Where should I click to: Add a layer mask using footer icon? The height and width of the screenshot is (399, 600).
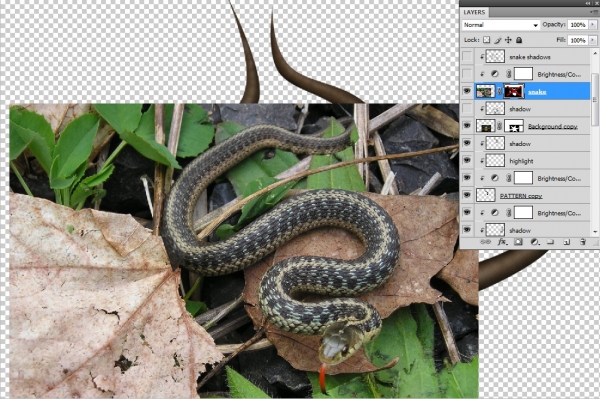tap(518, 242)
